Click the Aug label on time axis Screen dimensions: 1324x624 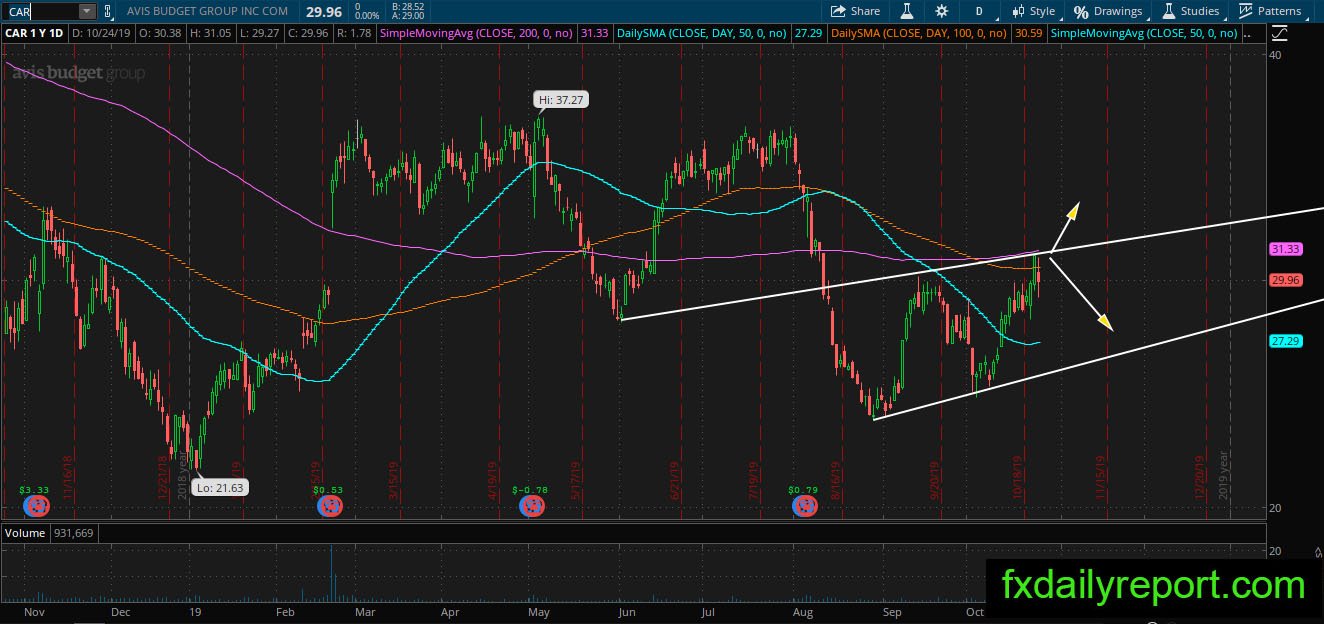tap(802, 610)
